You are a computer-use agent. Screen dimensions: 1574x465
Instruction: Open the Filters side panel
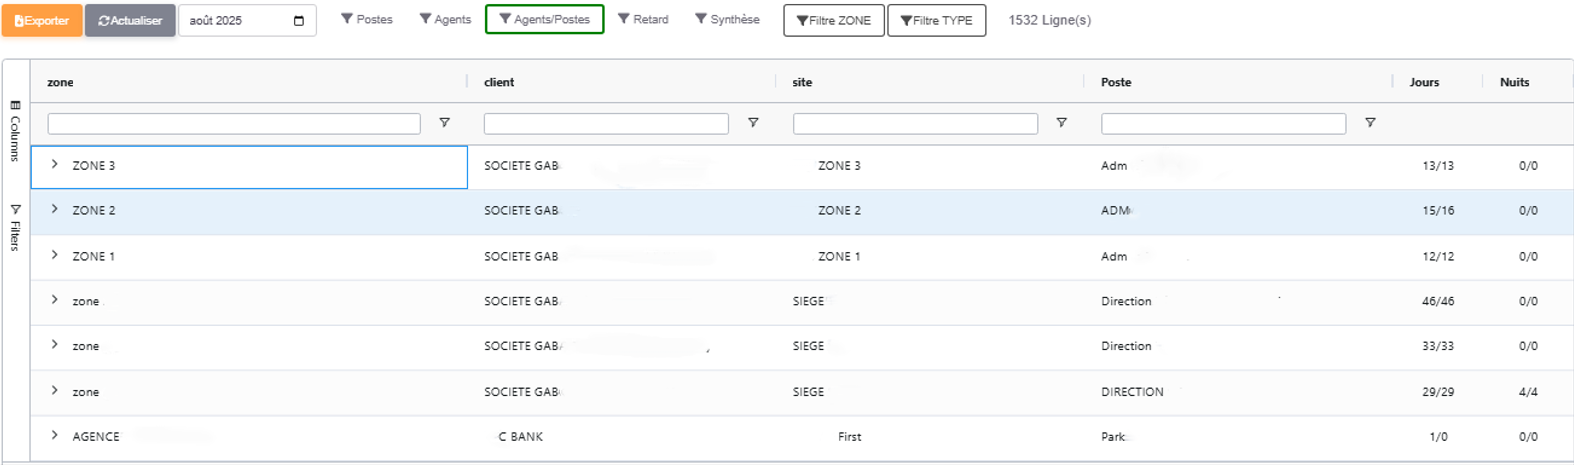coord(15,227)
